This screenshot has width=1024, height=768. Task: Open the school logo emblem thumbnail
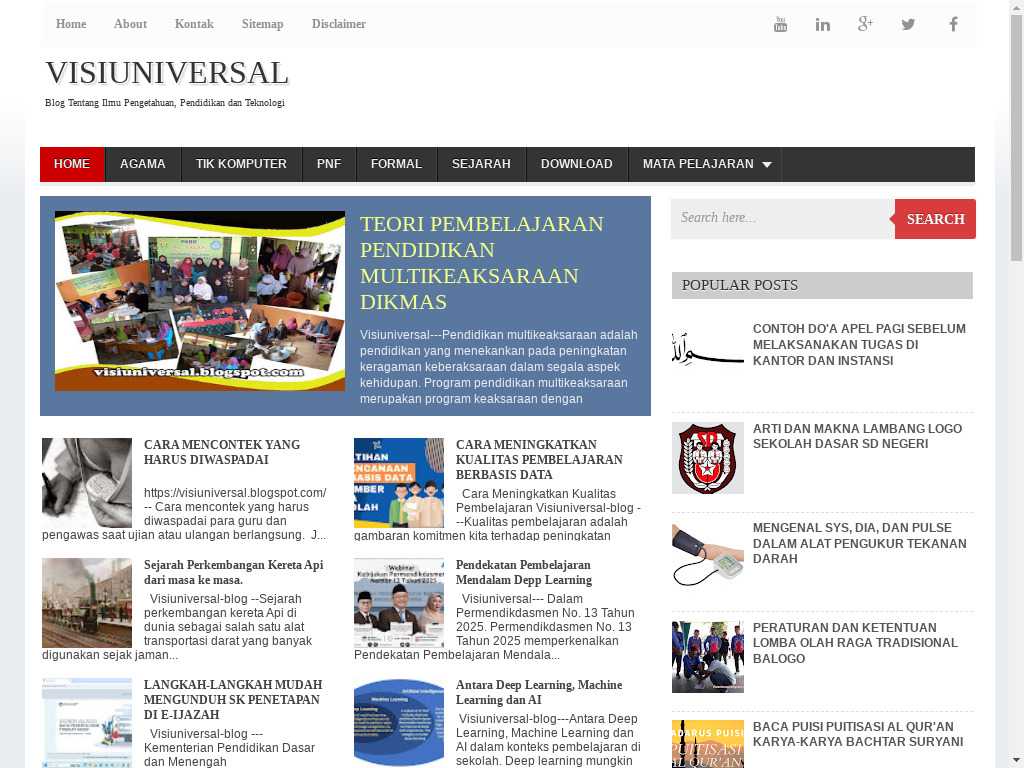[707, 458]
